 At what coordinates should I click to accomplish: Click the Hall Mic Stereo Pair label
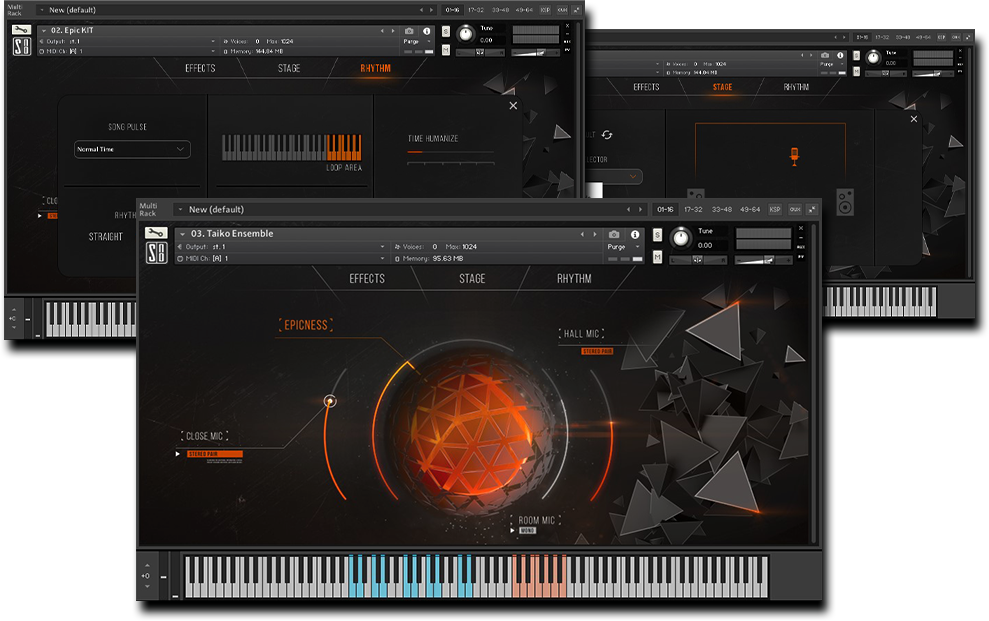pos(597,351)
